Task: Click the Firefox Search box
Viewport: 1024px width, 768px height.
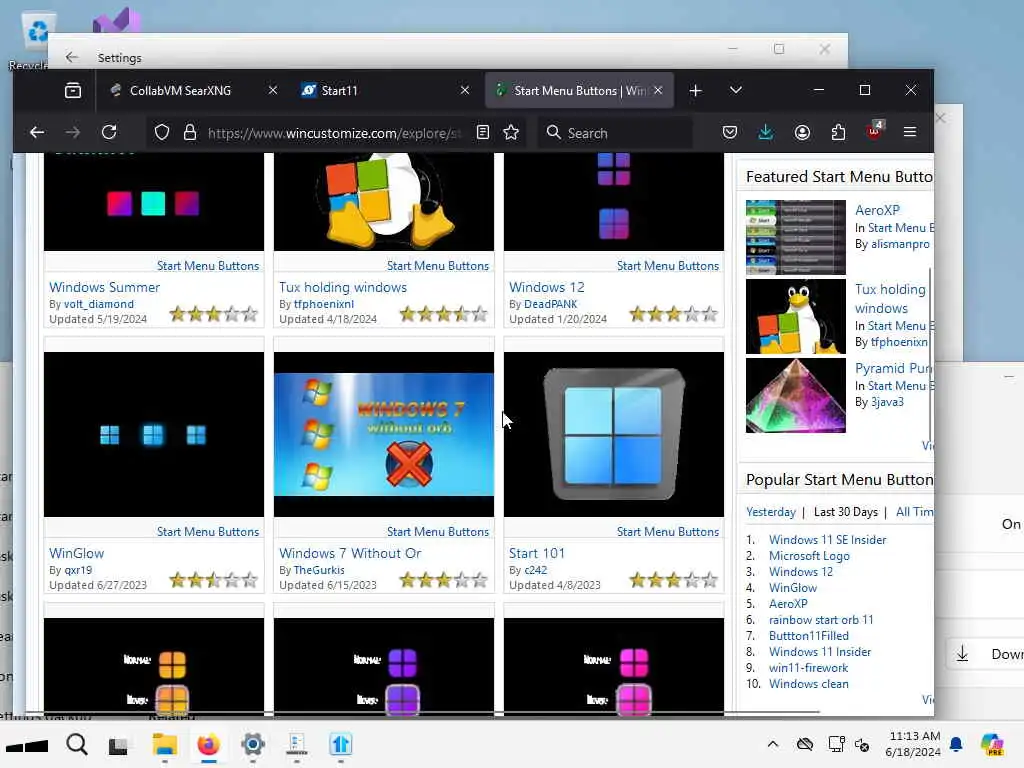Action: (x=614, y=133)
